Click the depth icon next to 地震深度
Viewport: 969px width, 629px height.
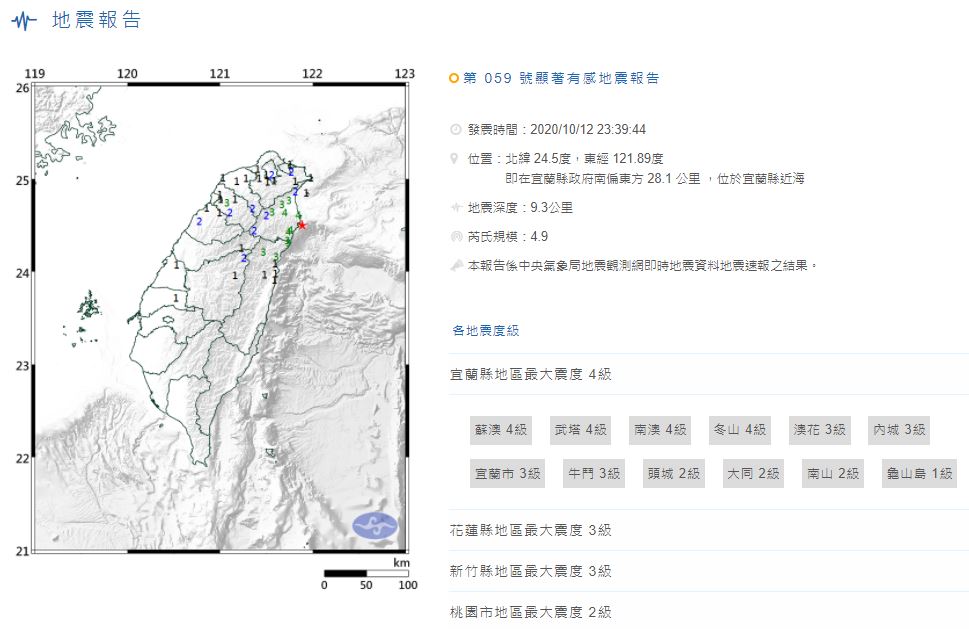(456, 208)
